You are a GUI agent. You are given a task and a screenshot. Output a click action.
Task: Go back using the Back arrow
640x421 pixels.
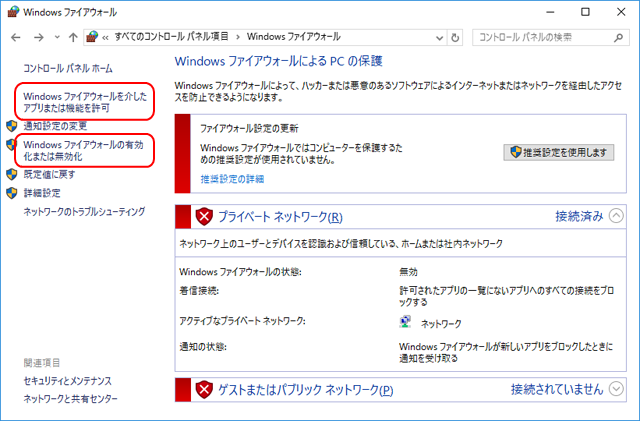coord(16,38)
